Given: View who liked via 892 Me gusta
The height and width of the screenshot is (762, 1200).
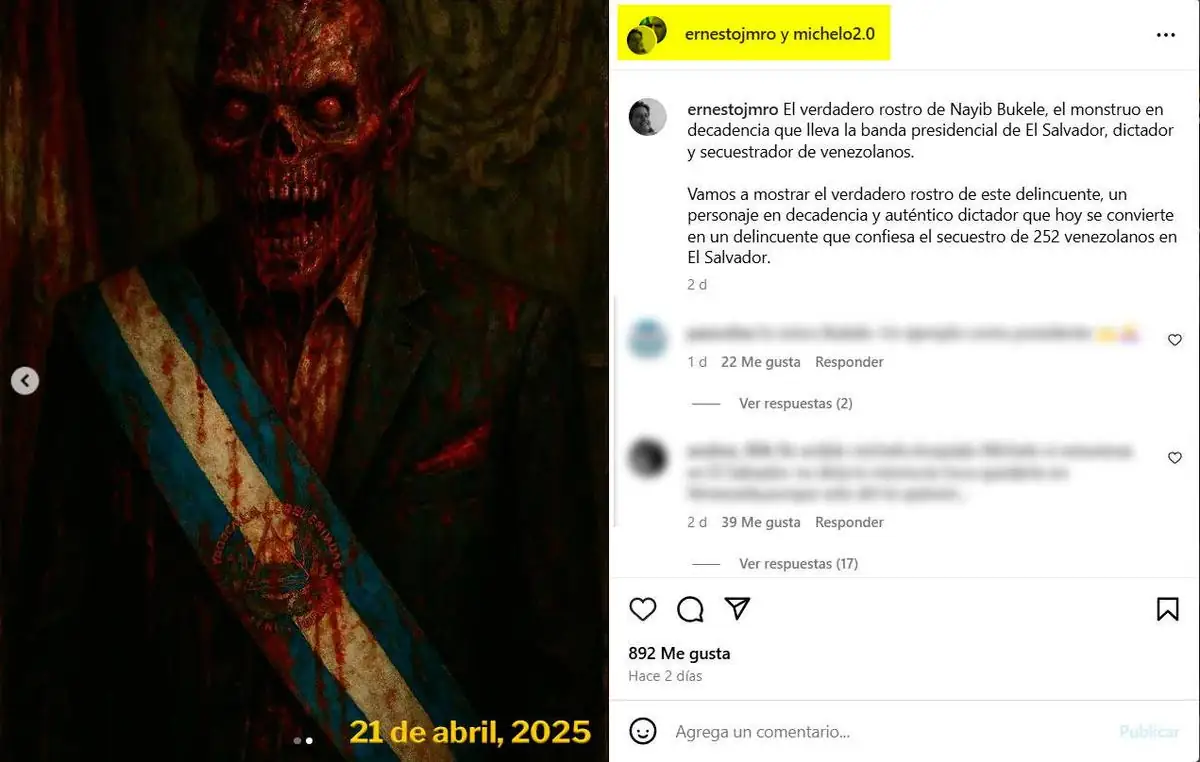Looking at the screenshot, I should tap(679, 653).
